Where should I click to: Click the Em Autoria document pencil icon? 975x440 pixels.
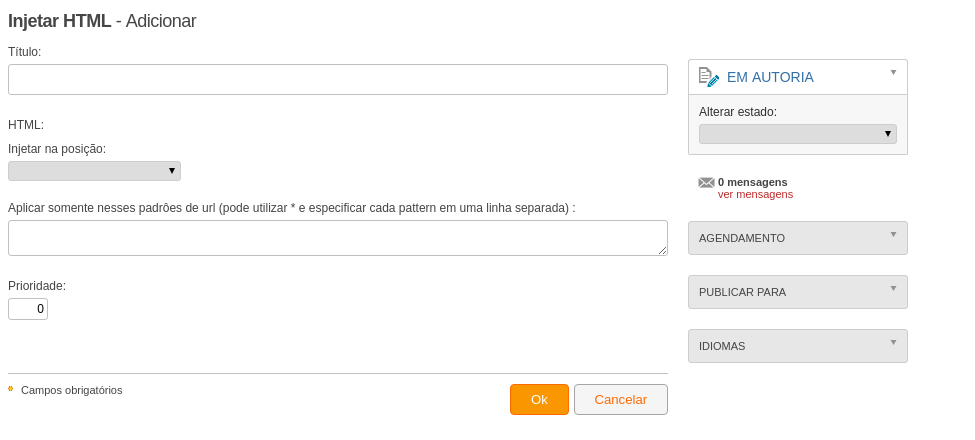click(x=709, y=77)
